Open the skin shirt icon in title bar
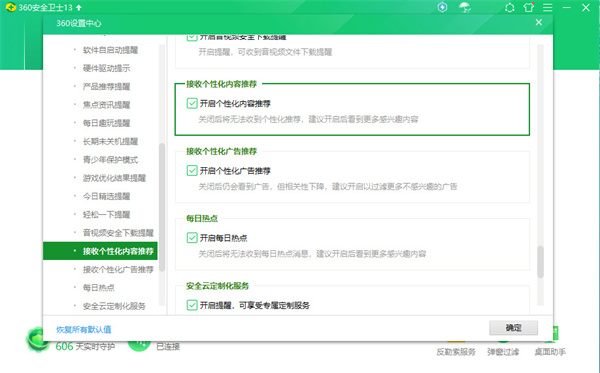The height and width of the screenshot is (373, 600). point(529,7)
